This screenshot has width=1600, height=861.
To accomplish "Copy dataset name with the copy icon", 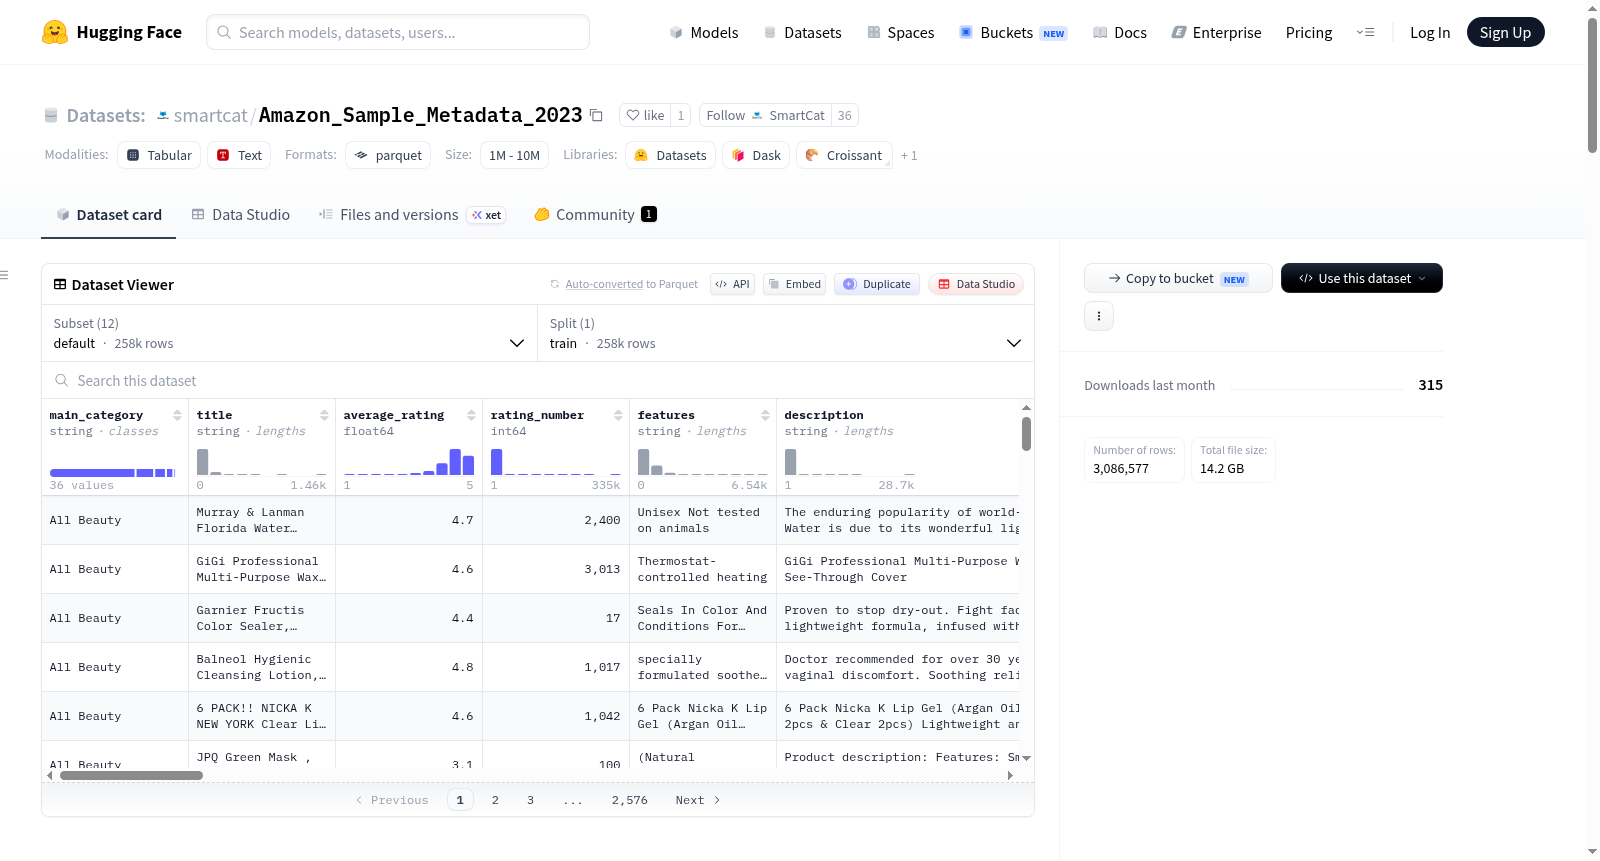I will [596, 115].
